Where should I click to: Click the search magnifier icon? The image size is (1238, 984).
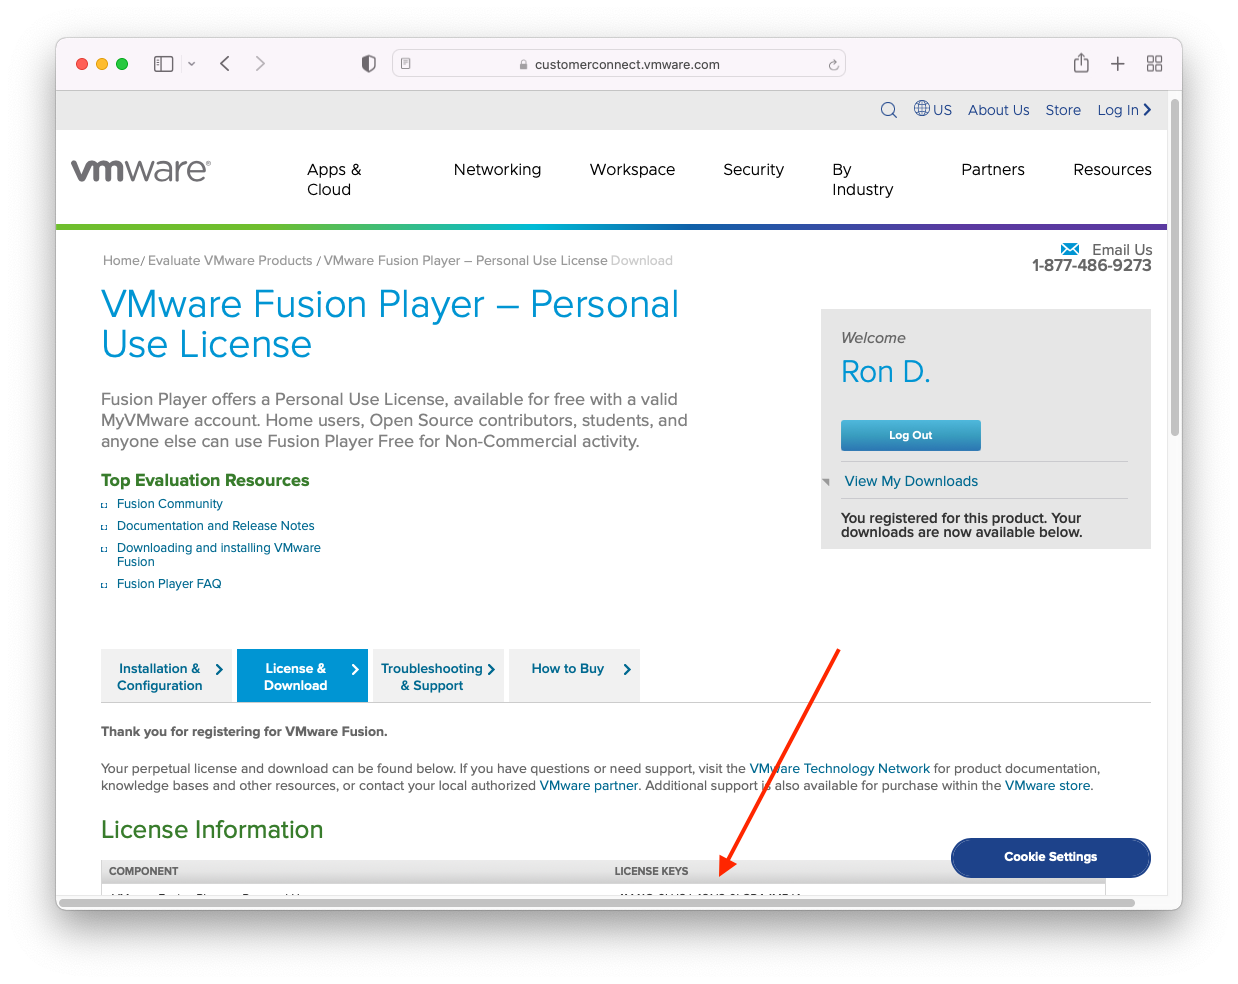point(888,110)
